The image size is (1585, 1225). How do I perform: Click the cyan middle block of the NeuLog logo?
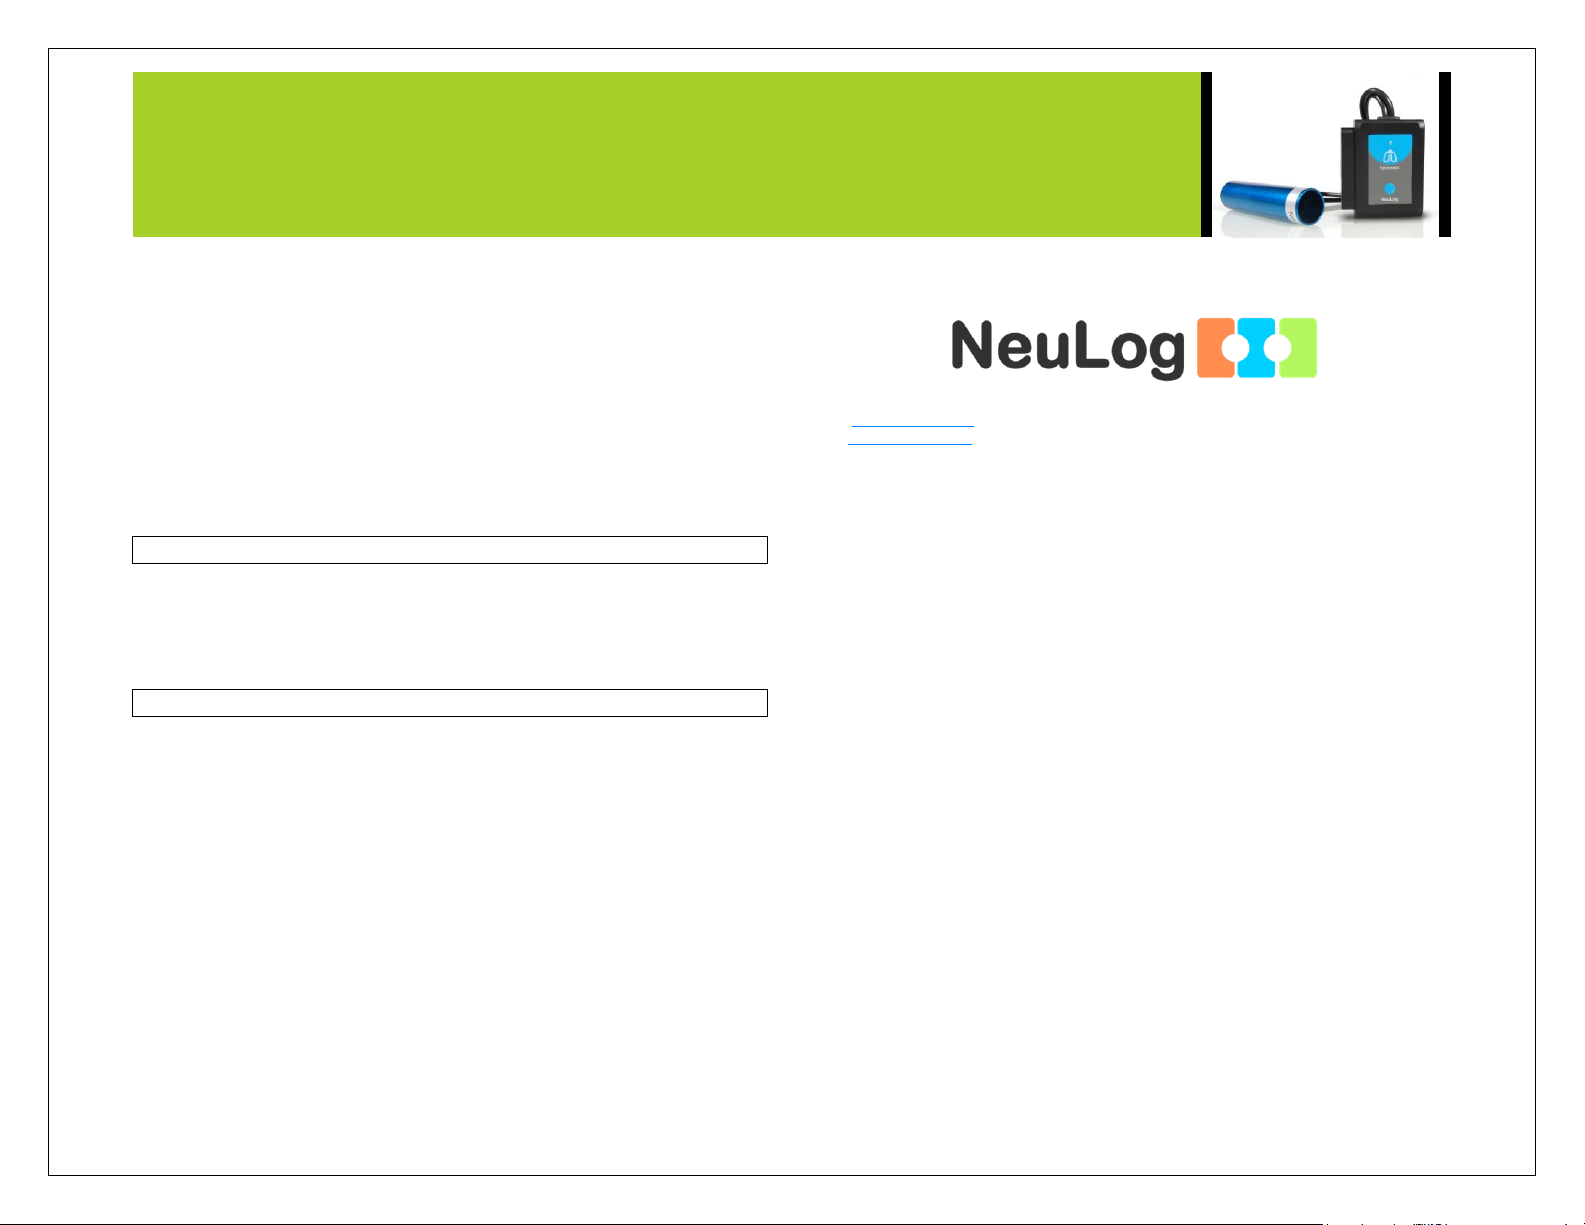[1257, 348]
